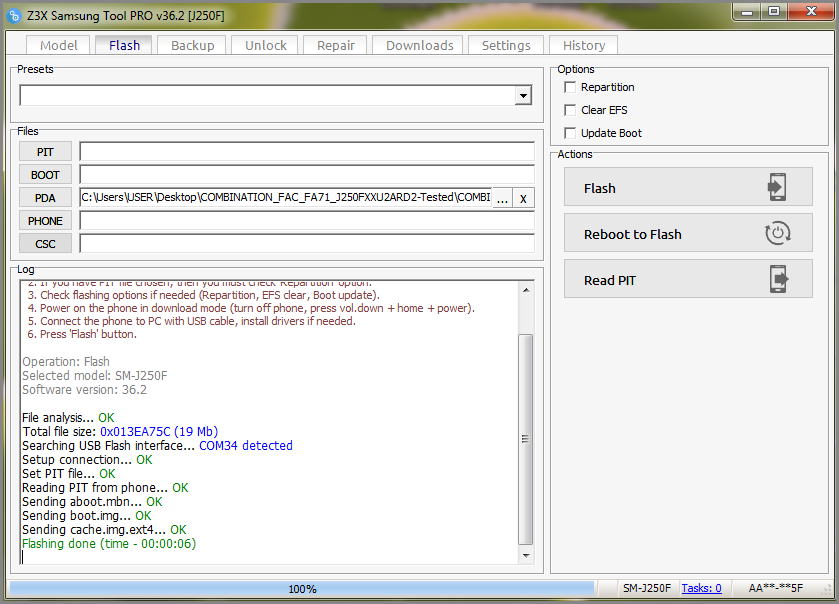
Task: Click 'Total file size' log line
Action: coord(120,432)
